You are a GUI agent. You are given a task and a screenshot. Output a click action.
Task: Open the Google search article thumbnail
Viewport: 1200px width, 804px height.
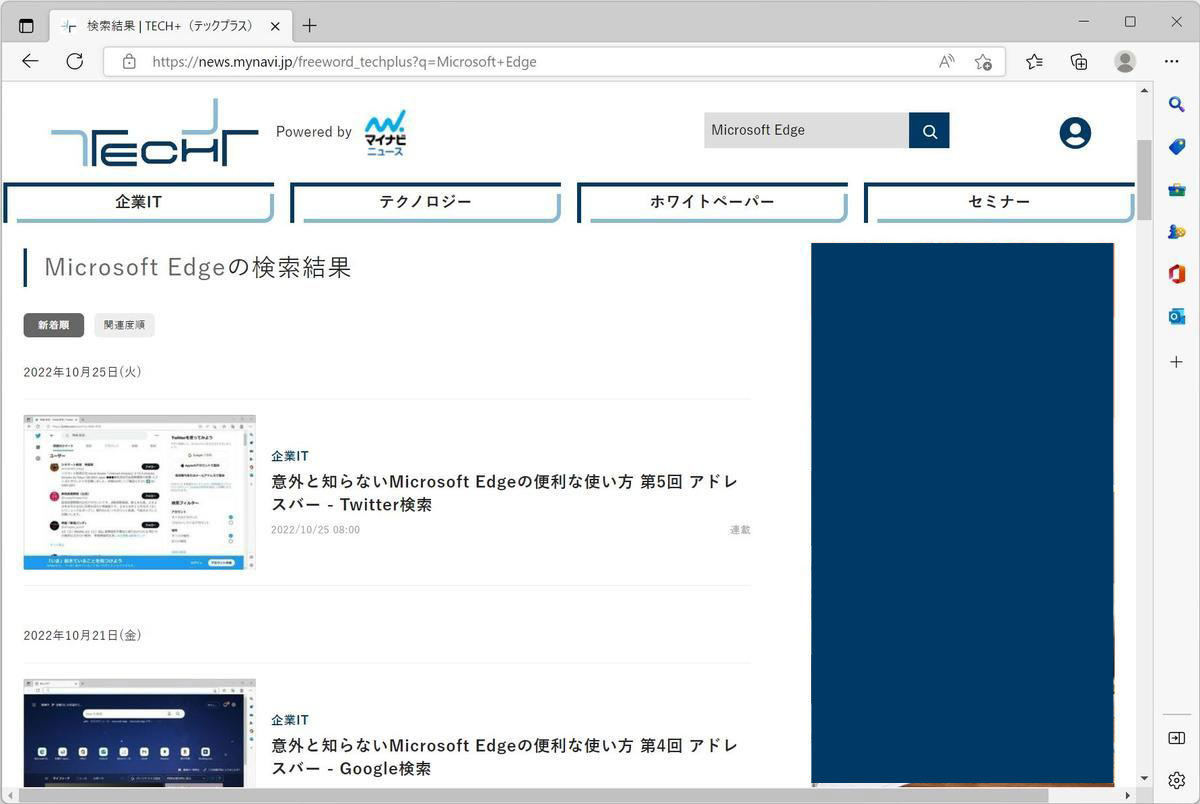139,733
